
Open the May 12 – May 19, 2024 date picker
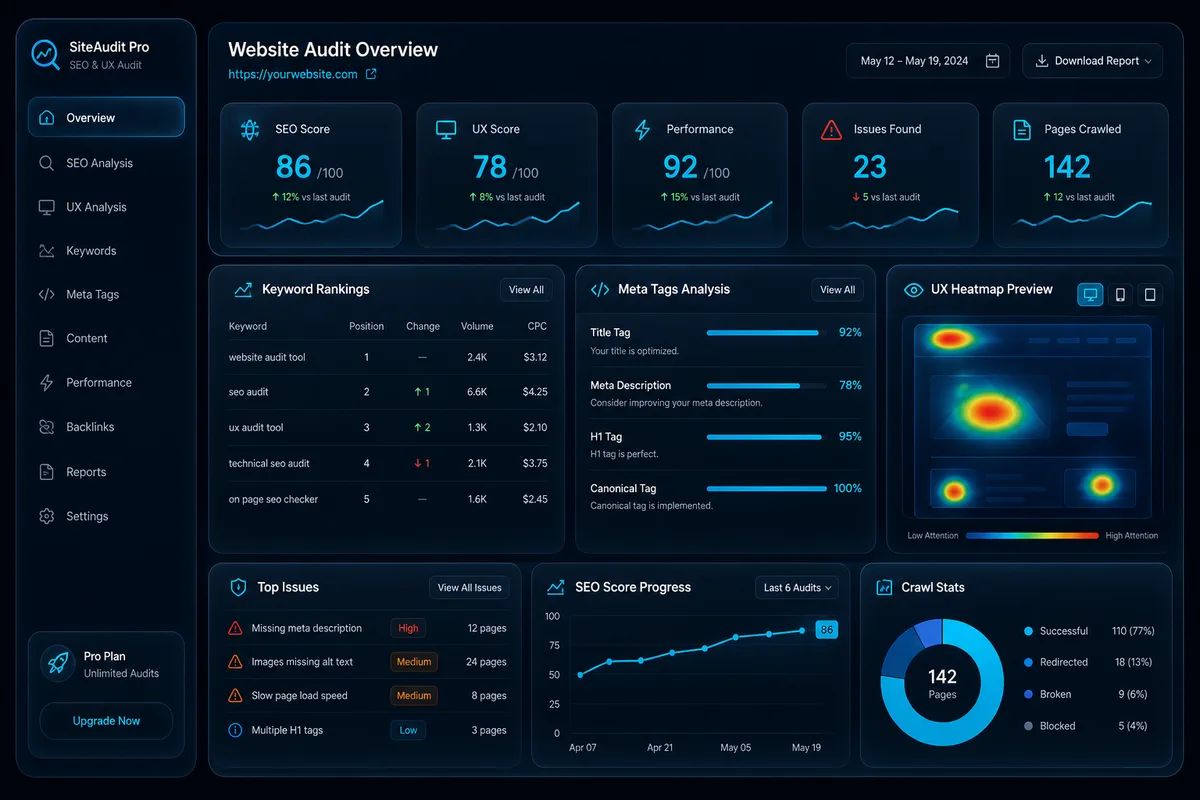point(927,61)
